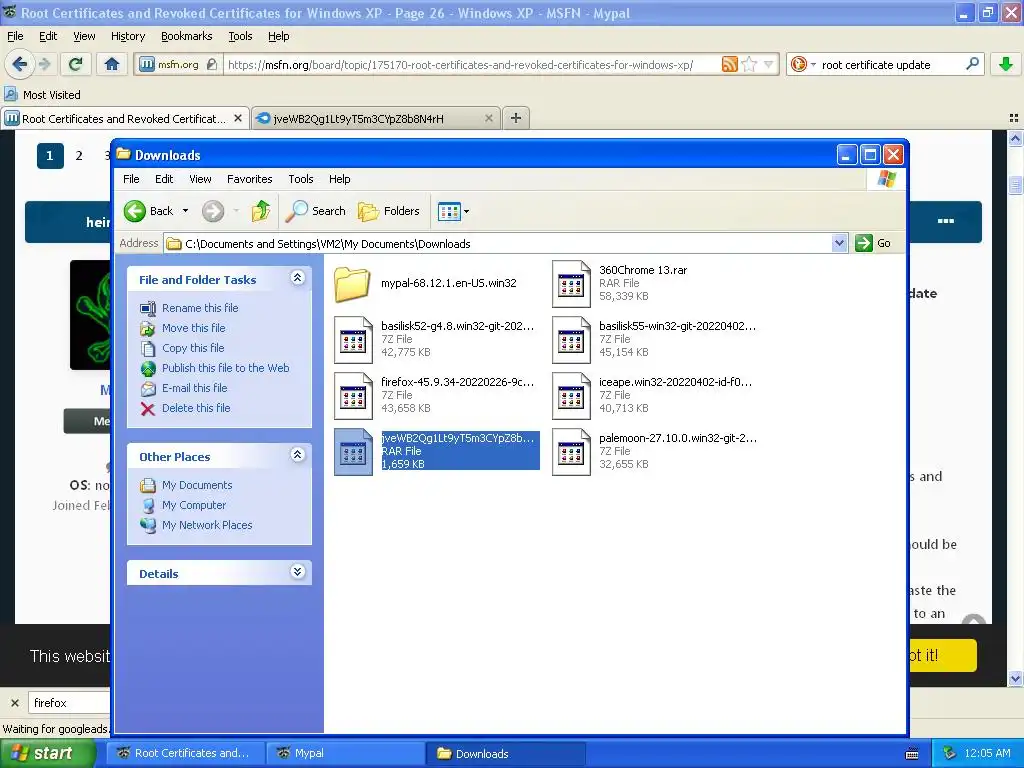Image resolution: width=1024 pixels, height=768 pixels.
Task: Open the Help menu in Mypal browser
Action: (278, 36)
